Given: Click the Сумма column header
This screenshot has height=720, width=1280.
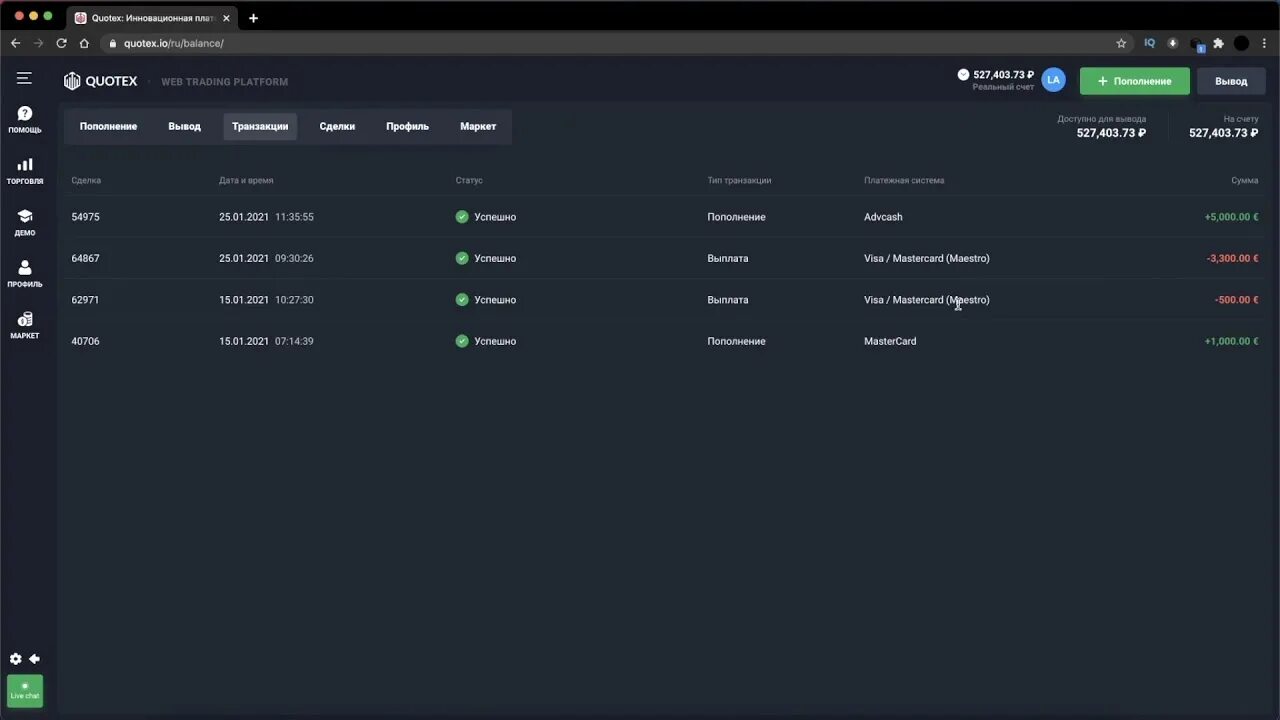Looking at the screenshot, I should click(x=1244, y=181).
